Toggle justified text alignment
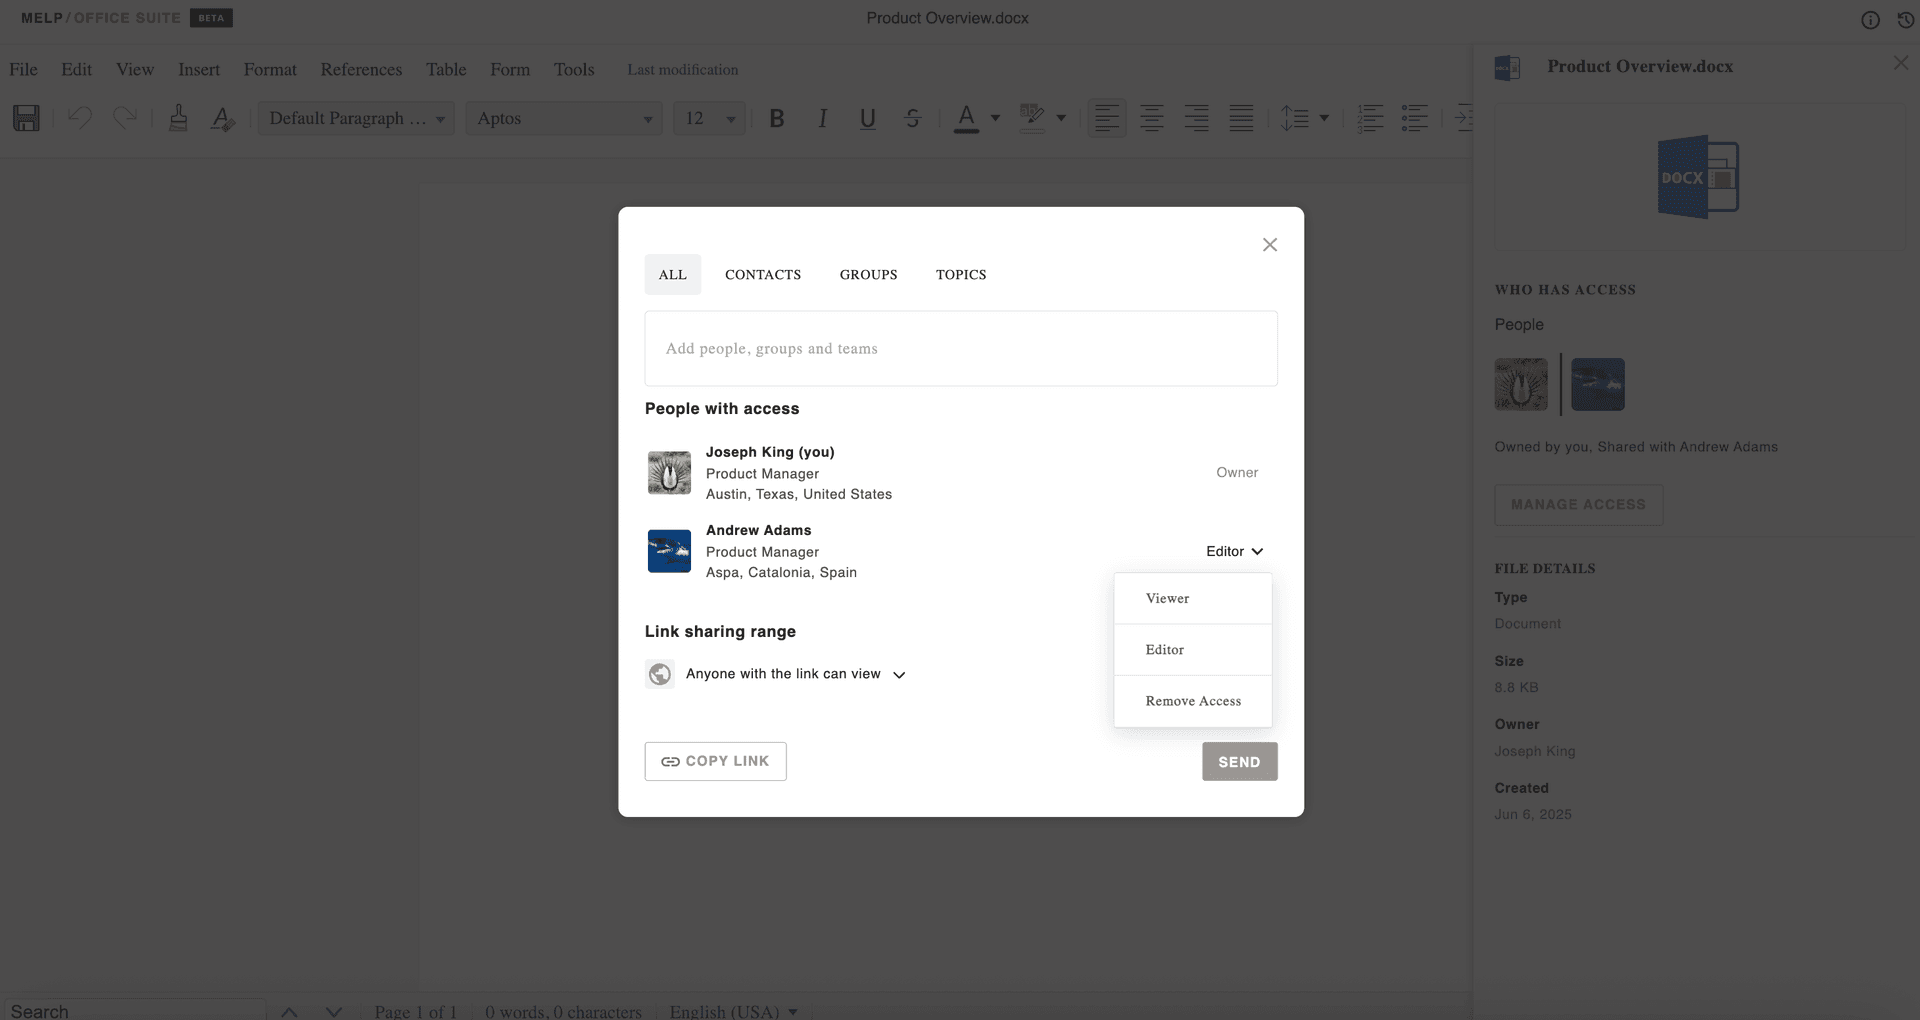Image resolution: width=1920 pixels, height=1020 pixels. pyautogui.click(x=1241, y=118)
